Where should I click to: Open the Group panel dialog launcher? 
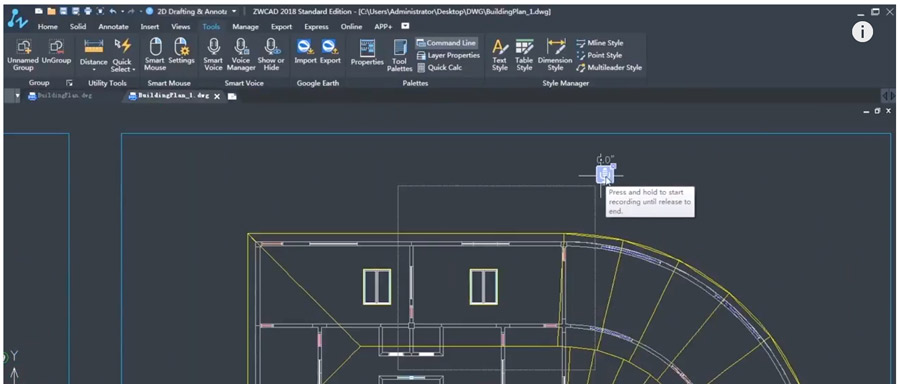pyautogui.click(x=69, y=83)
